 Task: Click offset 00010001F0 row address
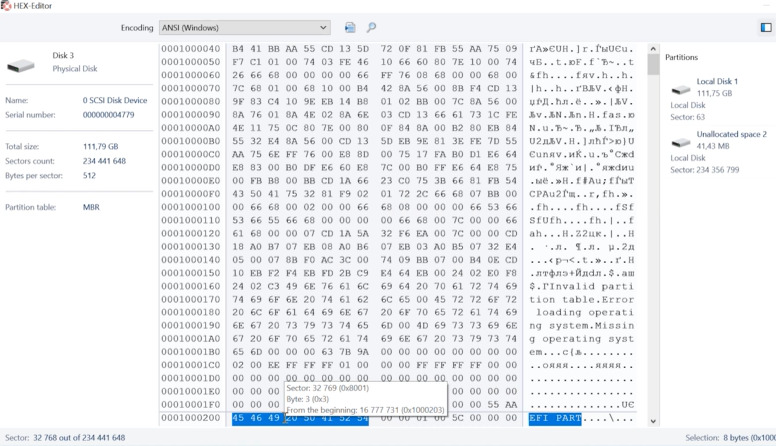191,404
